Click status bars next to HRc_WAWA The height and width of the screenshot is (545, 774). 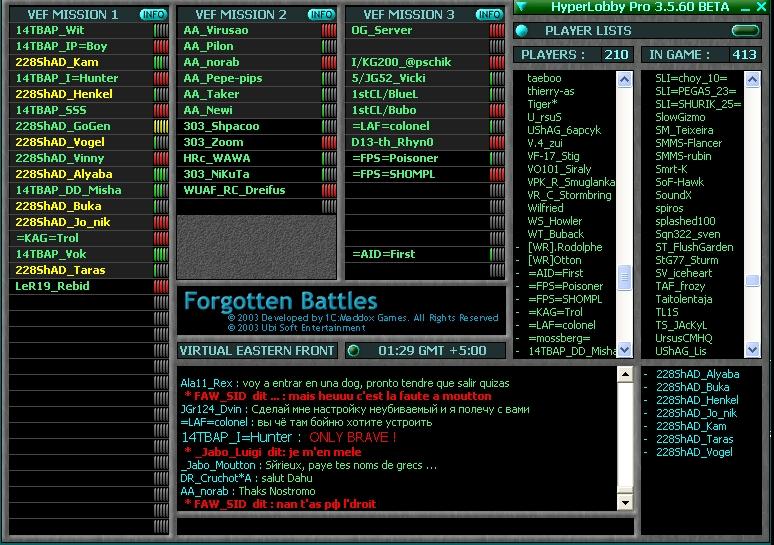pyautogui.click(x=329, y=158)
